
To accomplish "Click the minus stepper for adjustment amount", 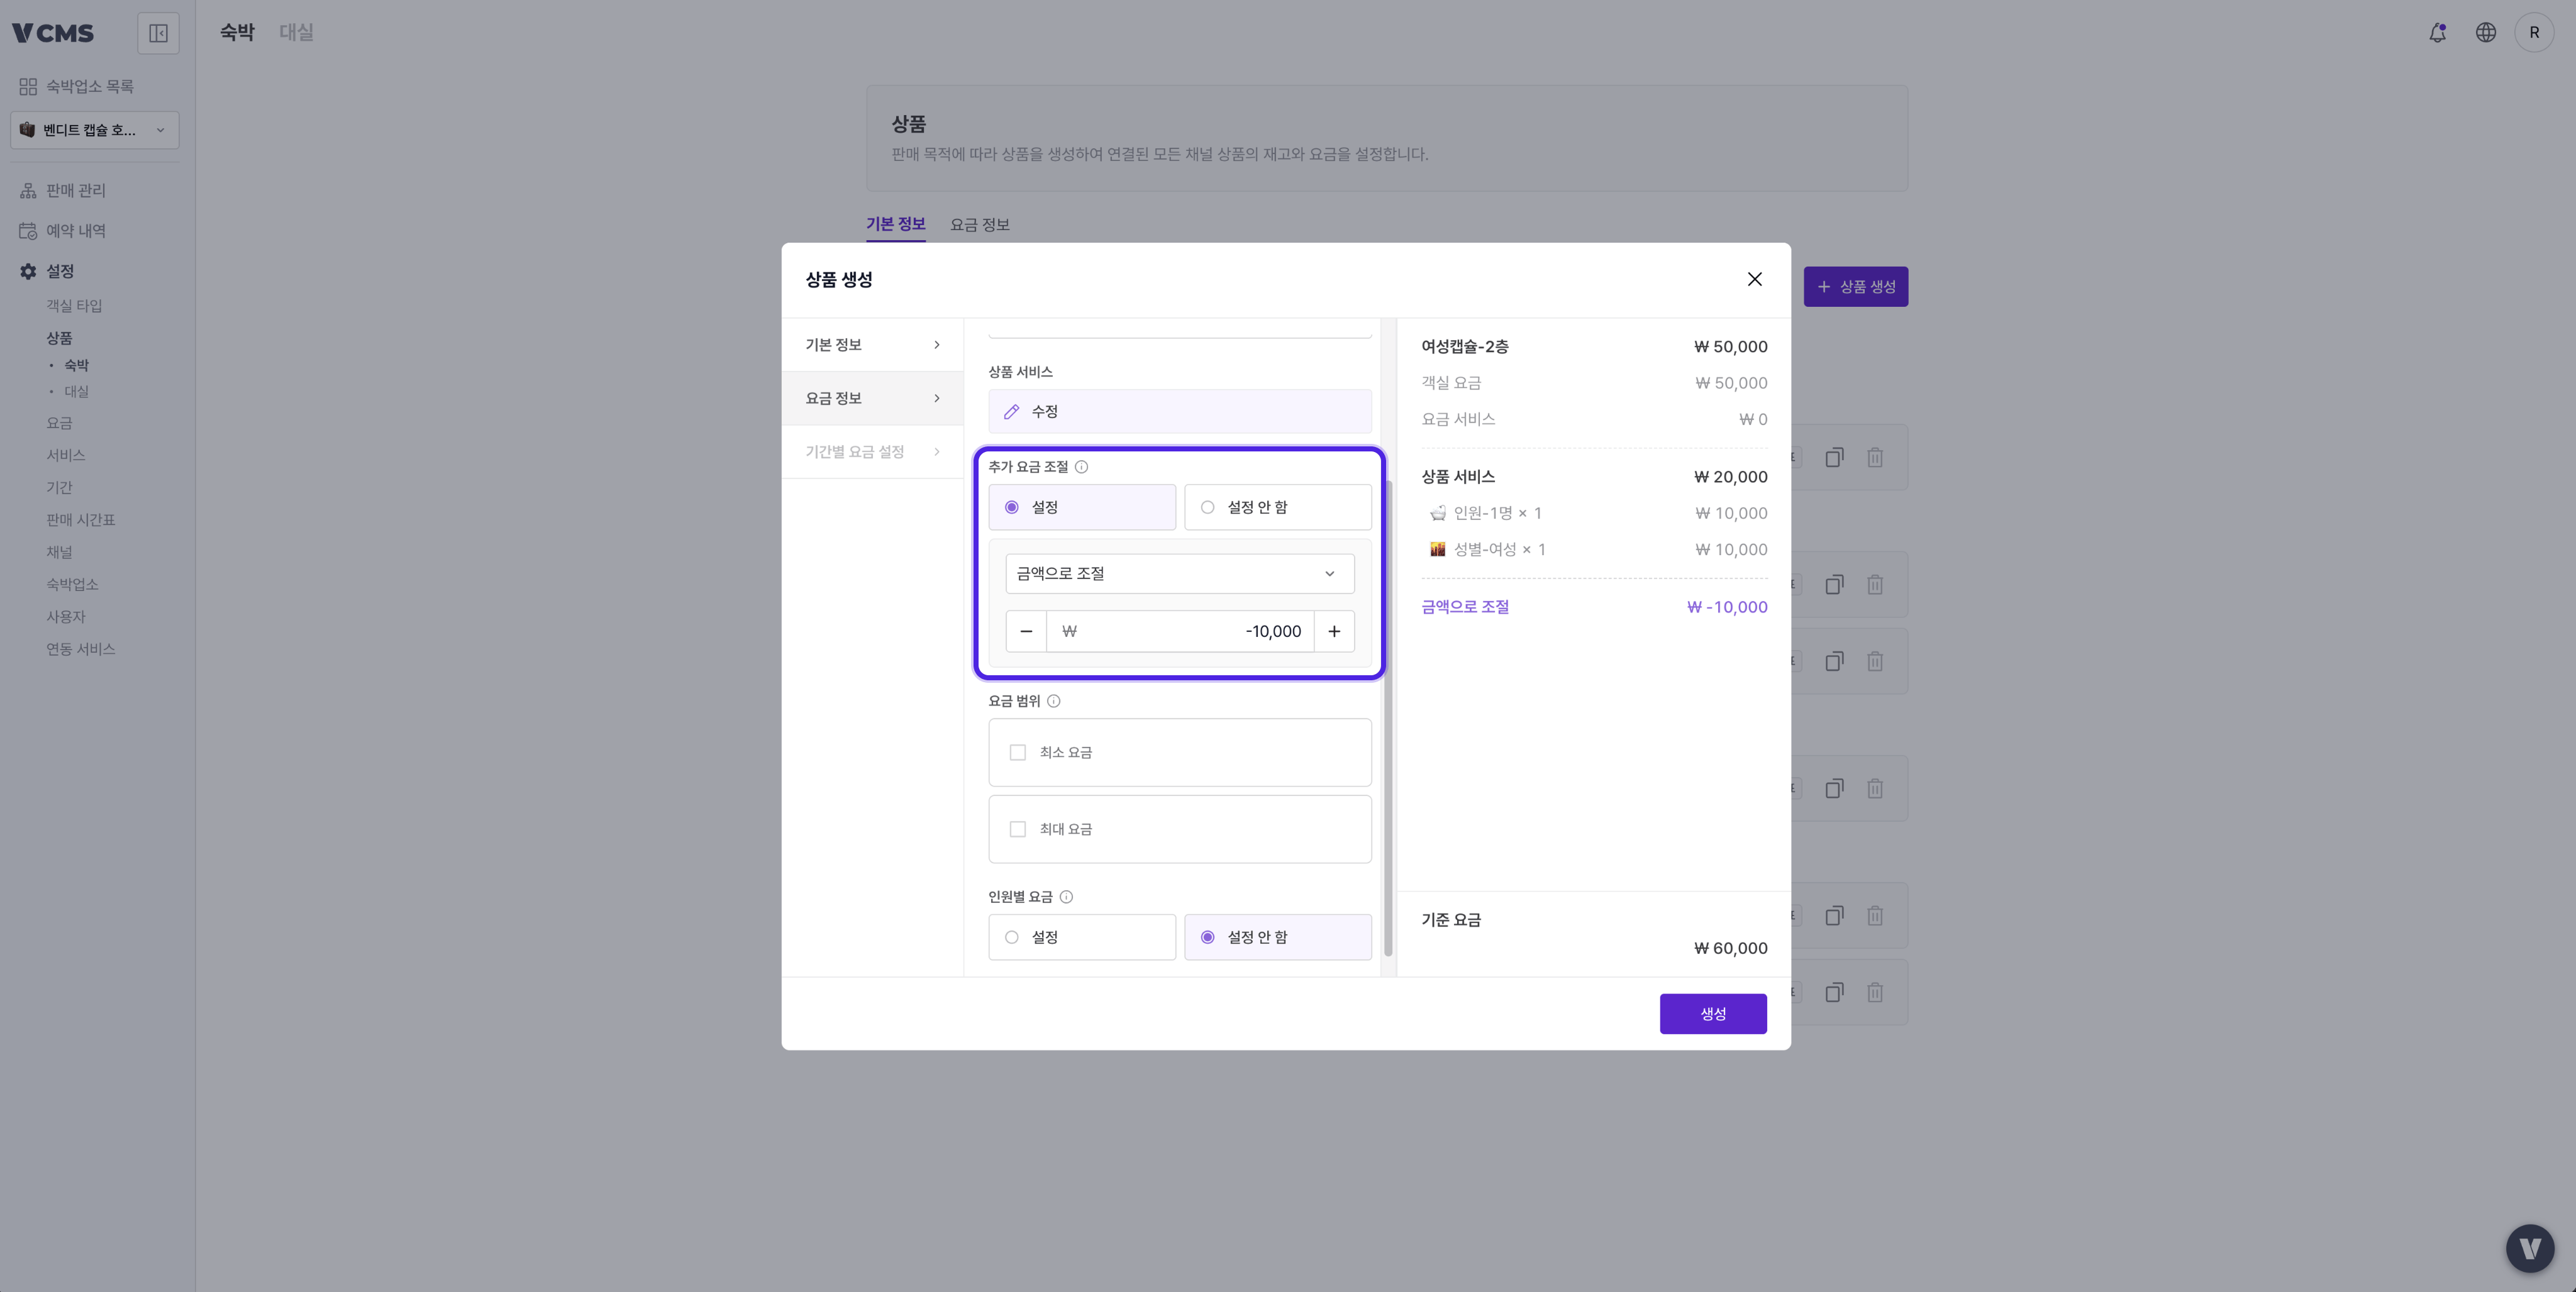I will pyautogui.click(x=1026, y=631).
